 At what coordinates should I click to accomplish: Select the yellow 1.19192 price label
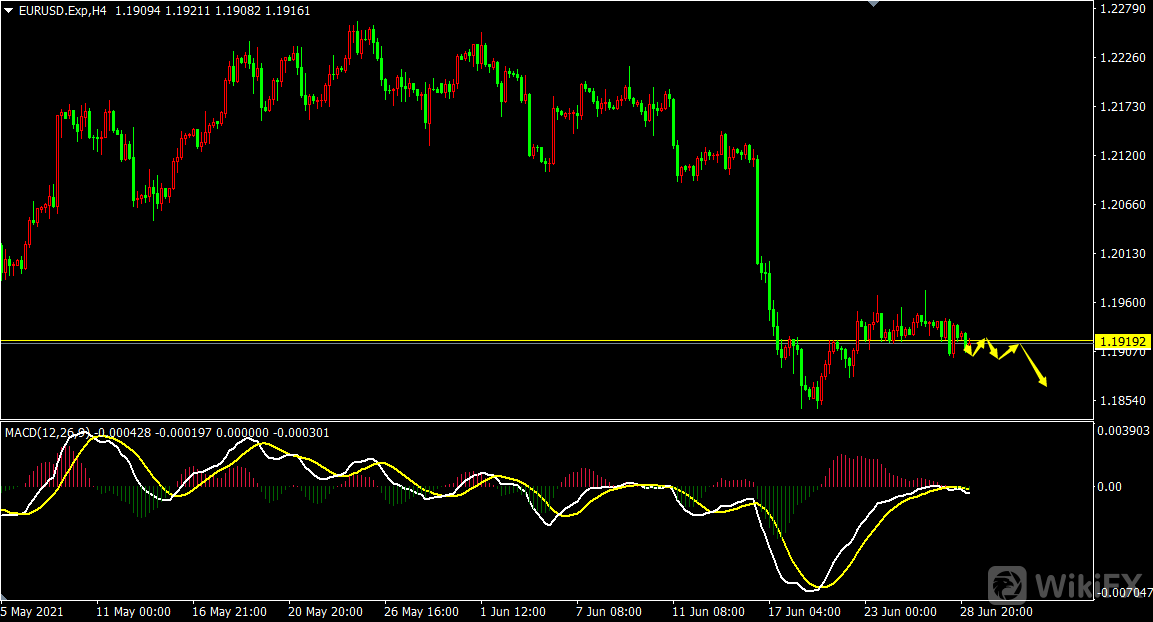[1124, 342]
